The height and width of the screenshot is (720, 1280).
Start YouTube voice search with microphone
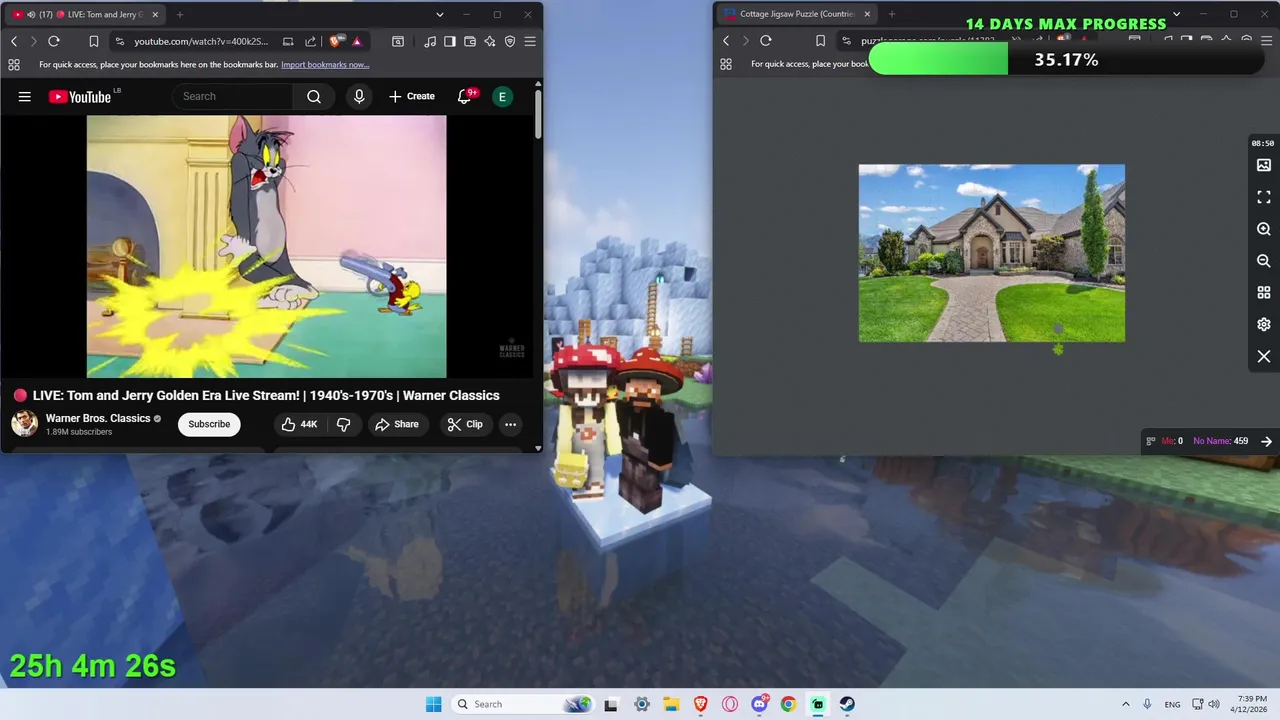pyautogui.click(x=359, y=96)
